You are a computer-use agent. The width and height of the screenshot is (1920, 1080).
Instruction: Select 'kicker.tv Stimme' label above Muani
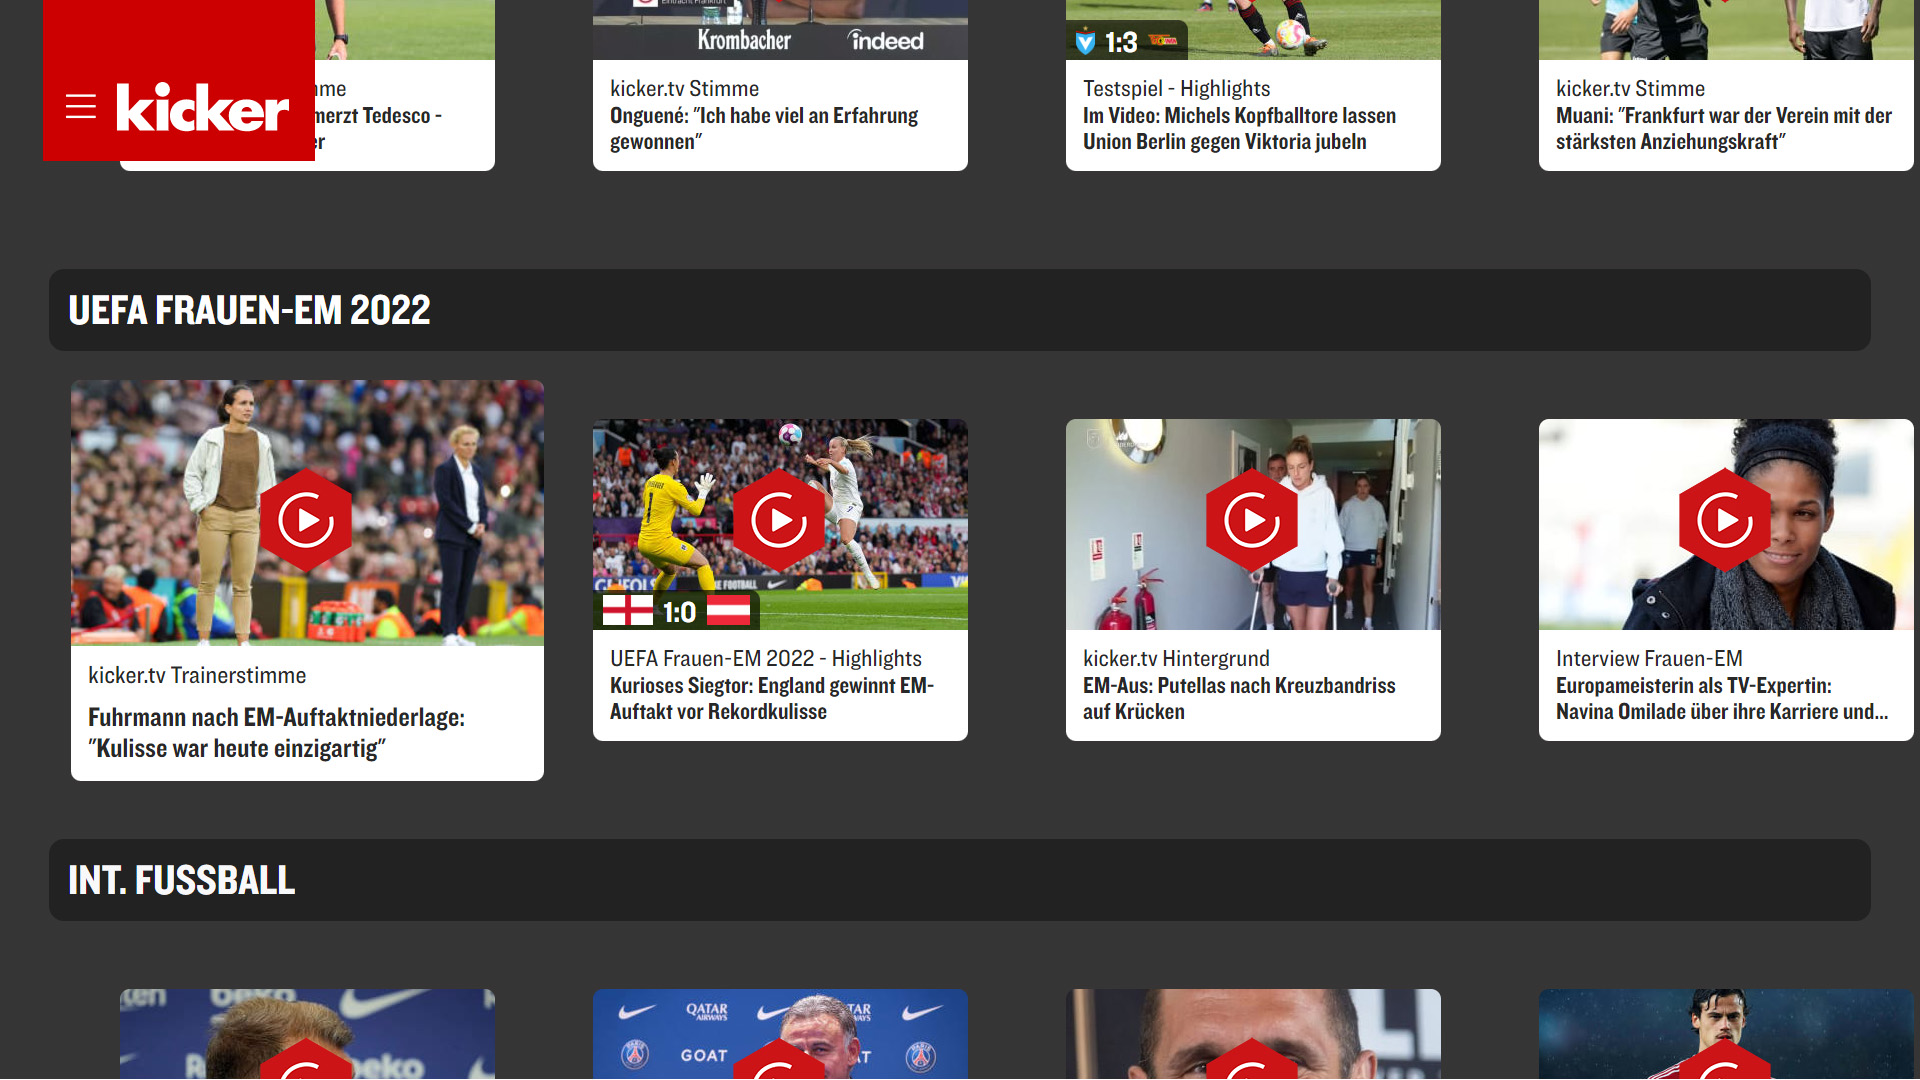tap(1630, 88)
